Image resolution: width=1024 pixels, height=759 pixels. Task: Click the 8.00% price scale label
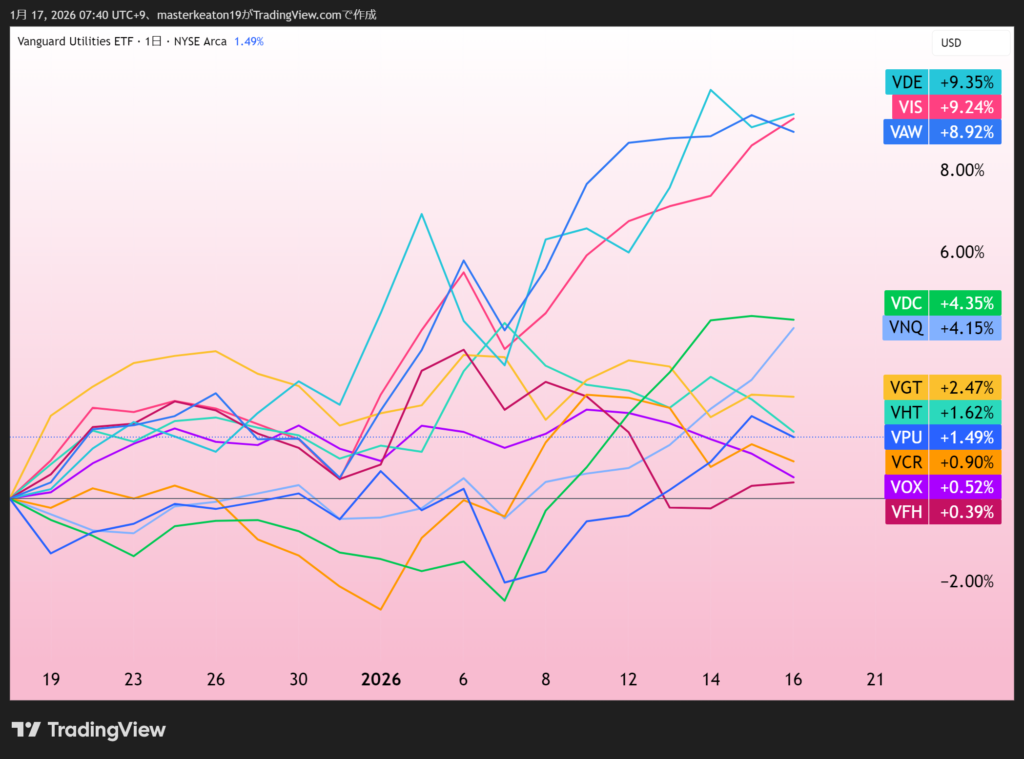pos(961,170)
